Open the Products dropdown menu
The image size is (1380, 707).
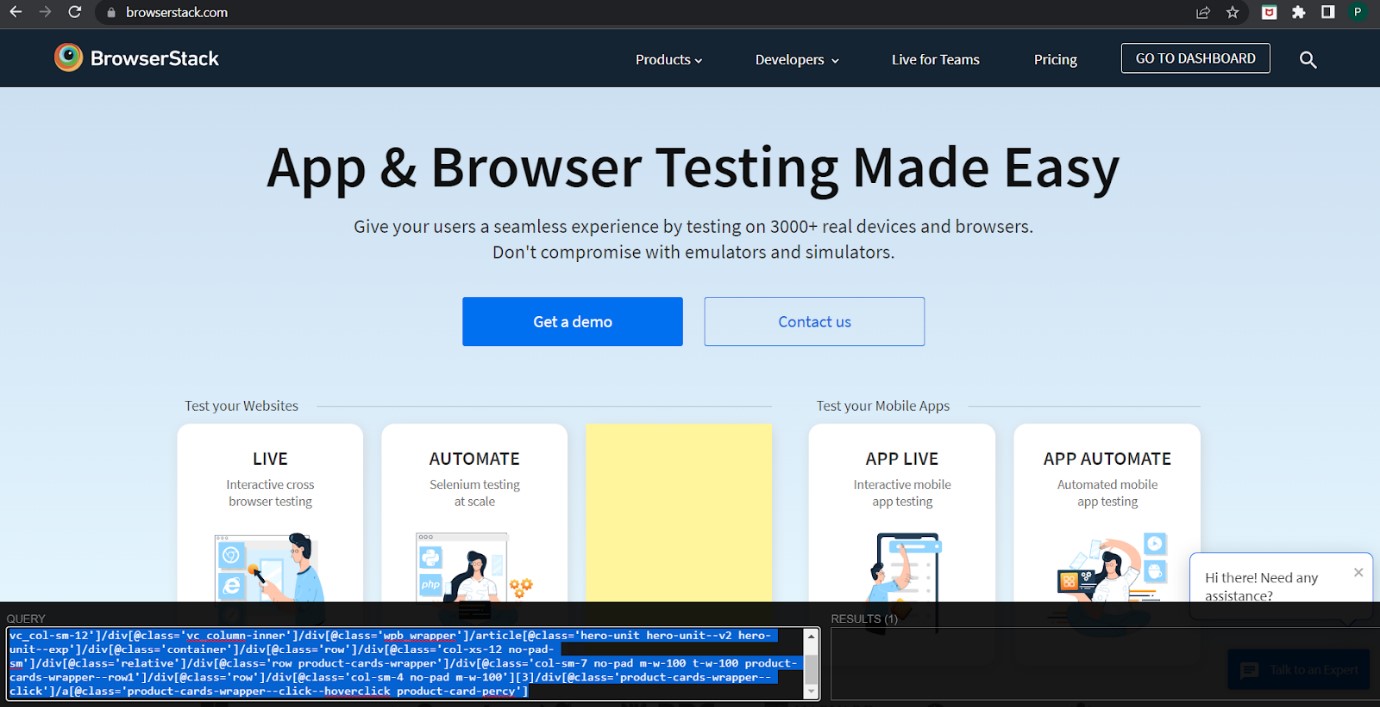point(668,59)
